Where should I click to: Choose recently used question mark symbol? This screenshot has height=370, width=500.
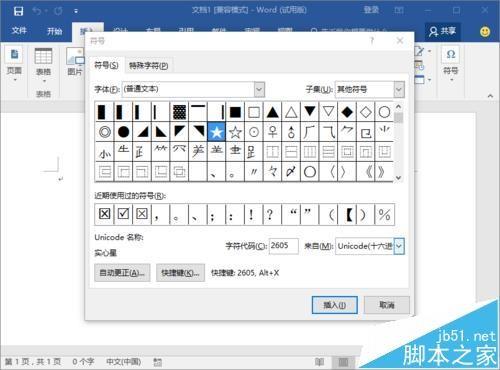[272, 214]
